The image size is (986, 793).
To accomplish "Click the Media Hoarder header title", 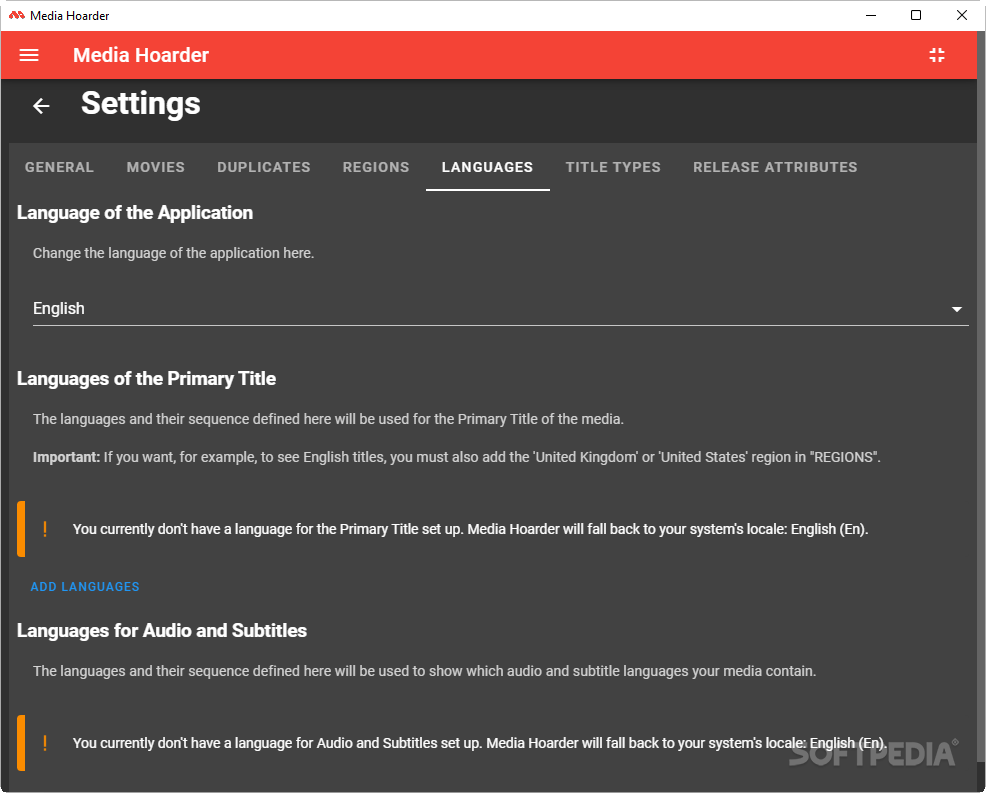I will pyautogui.click(x=141, y=55).
